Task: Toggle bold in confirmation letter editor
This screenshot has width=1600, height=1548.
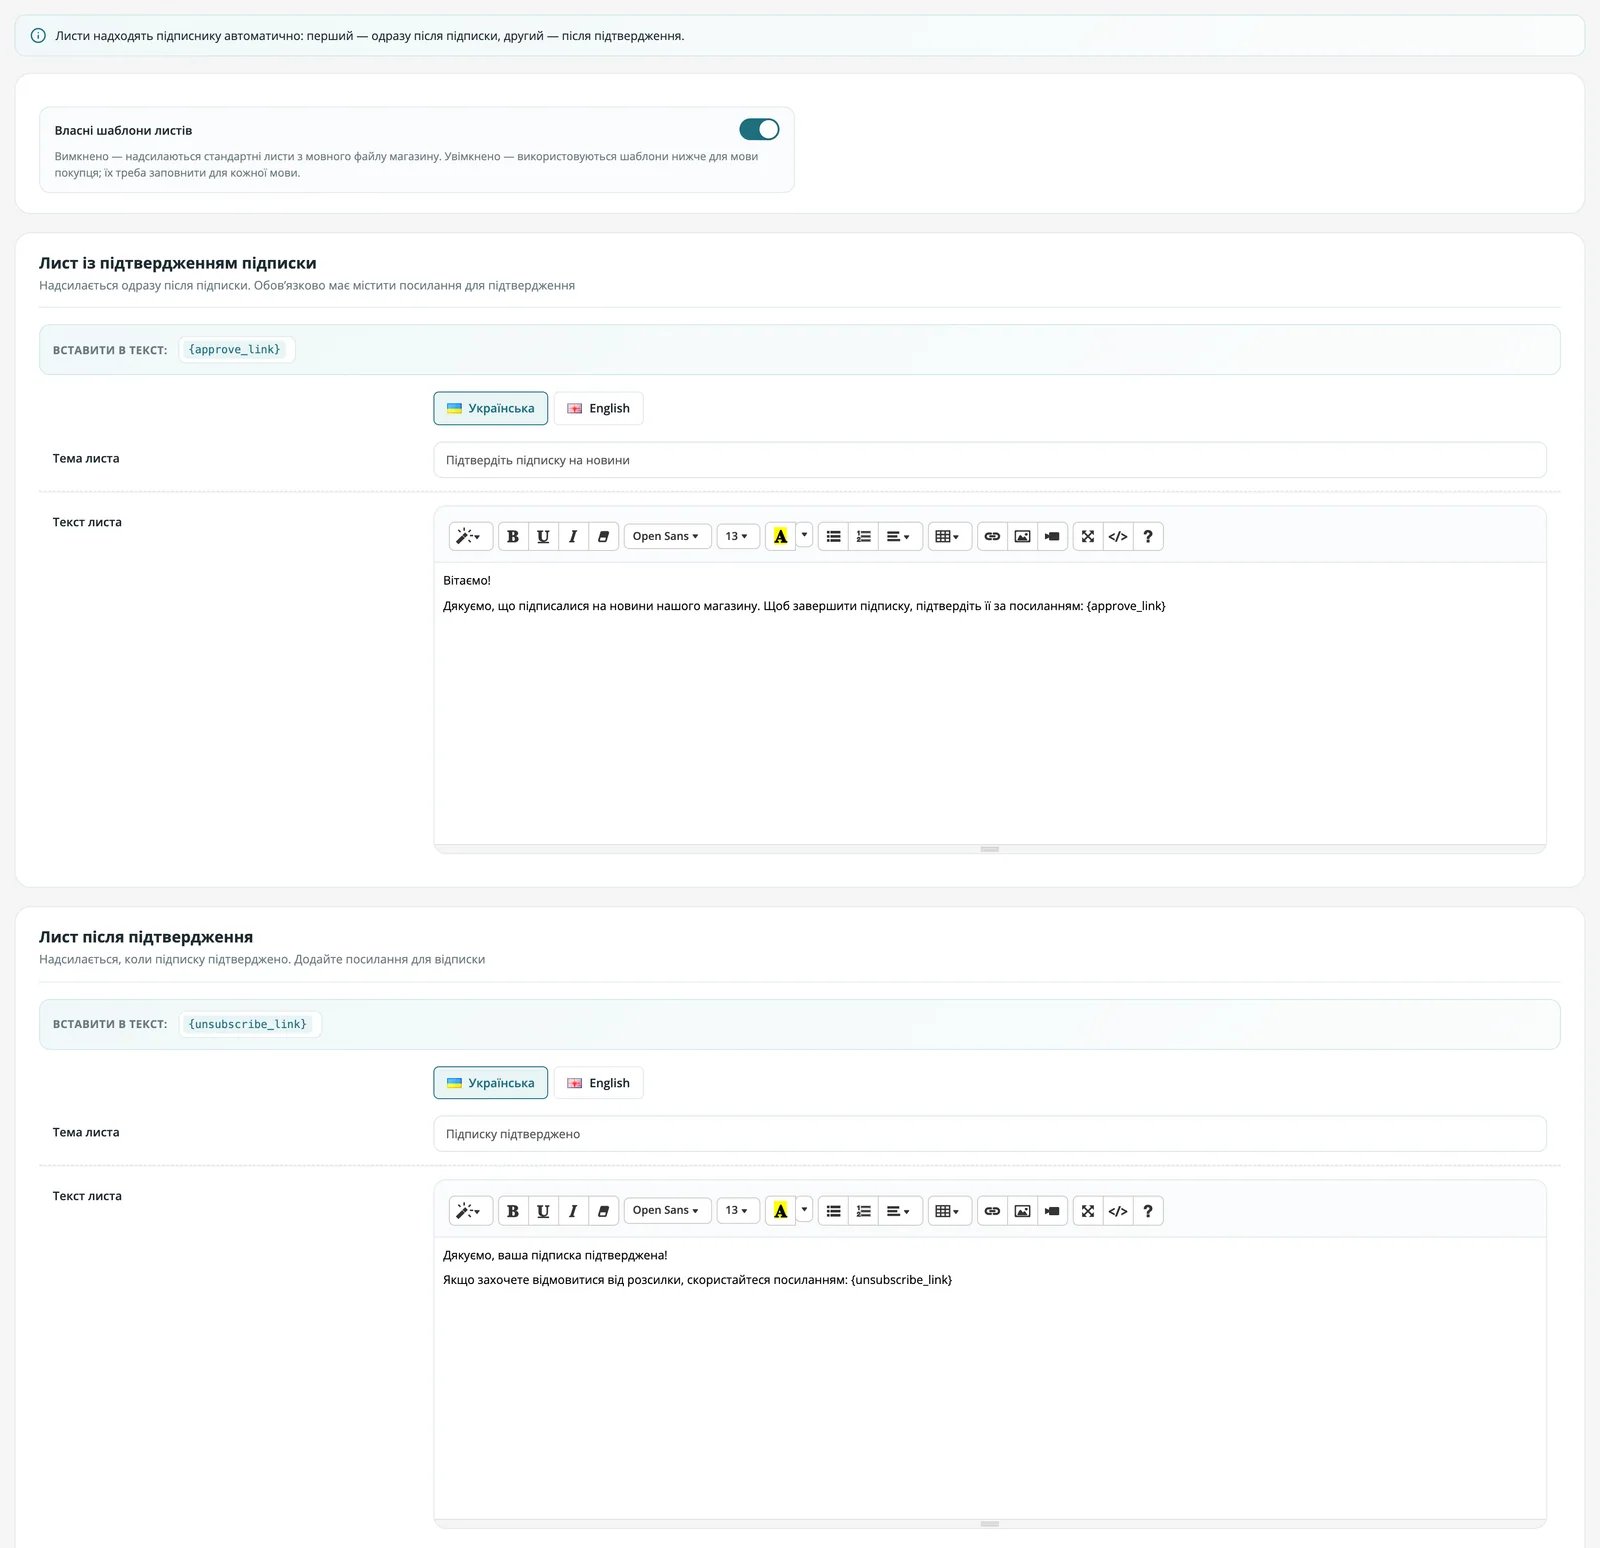Action: point(513,537)
